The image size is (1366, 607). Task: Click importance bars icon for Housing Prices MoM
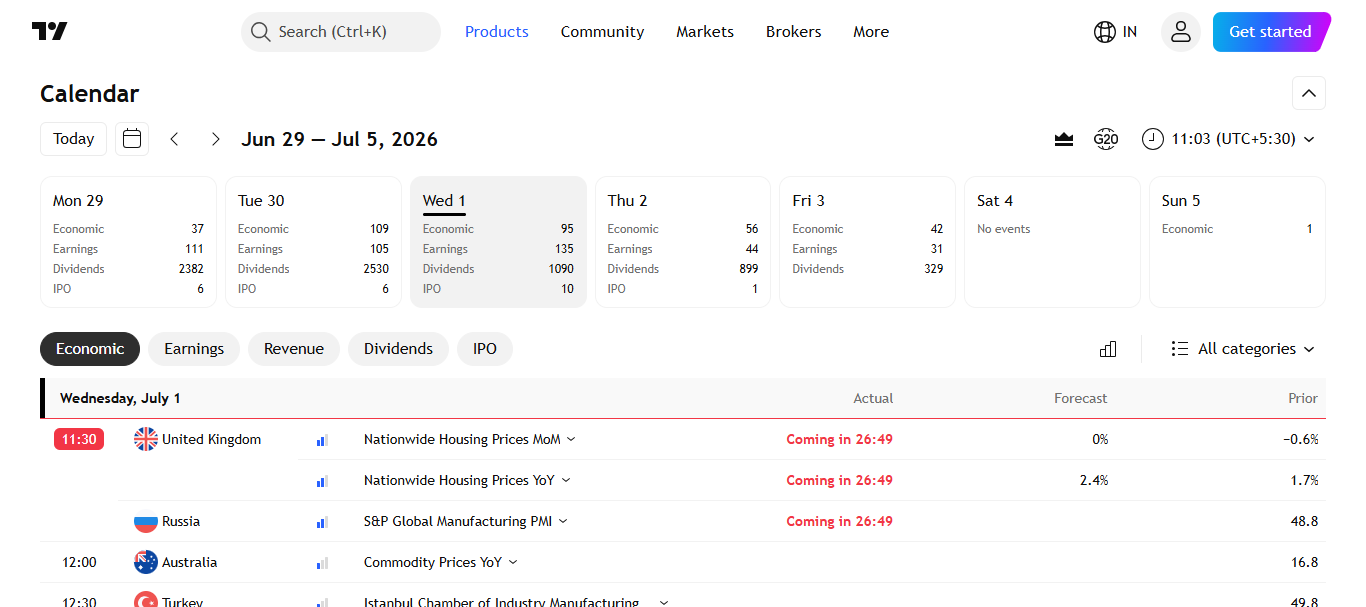pos(322,440)
